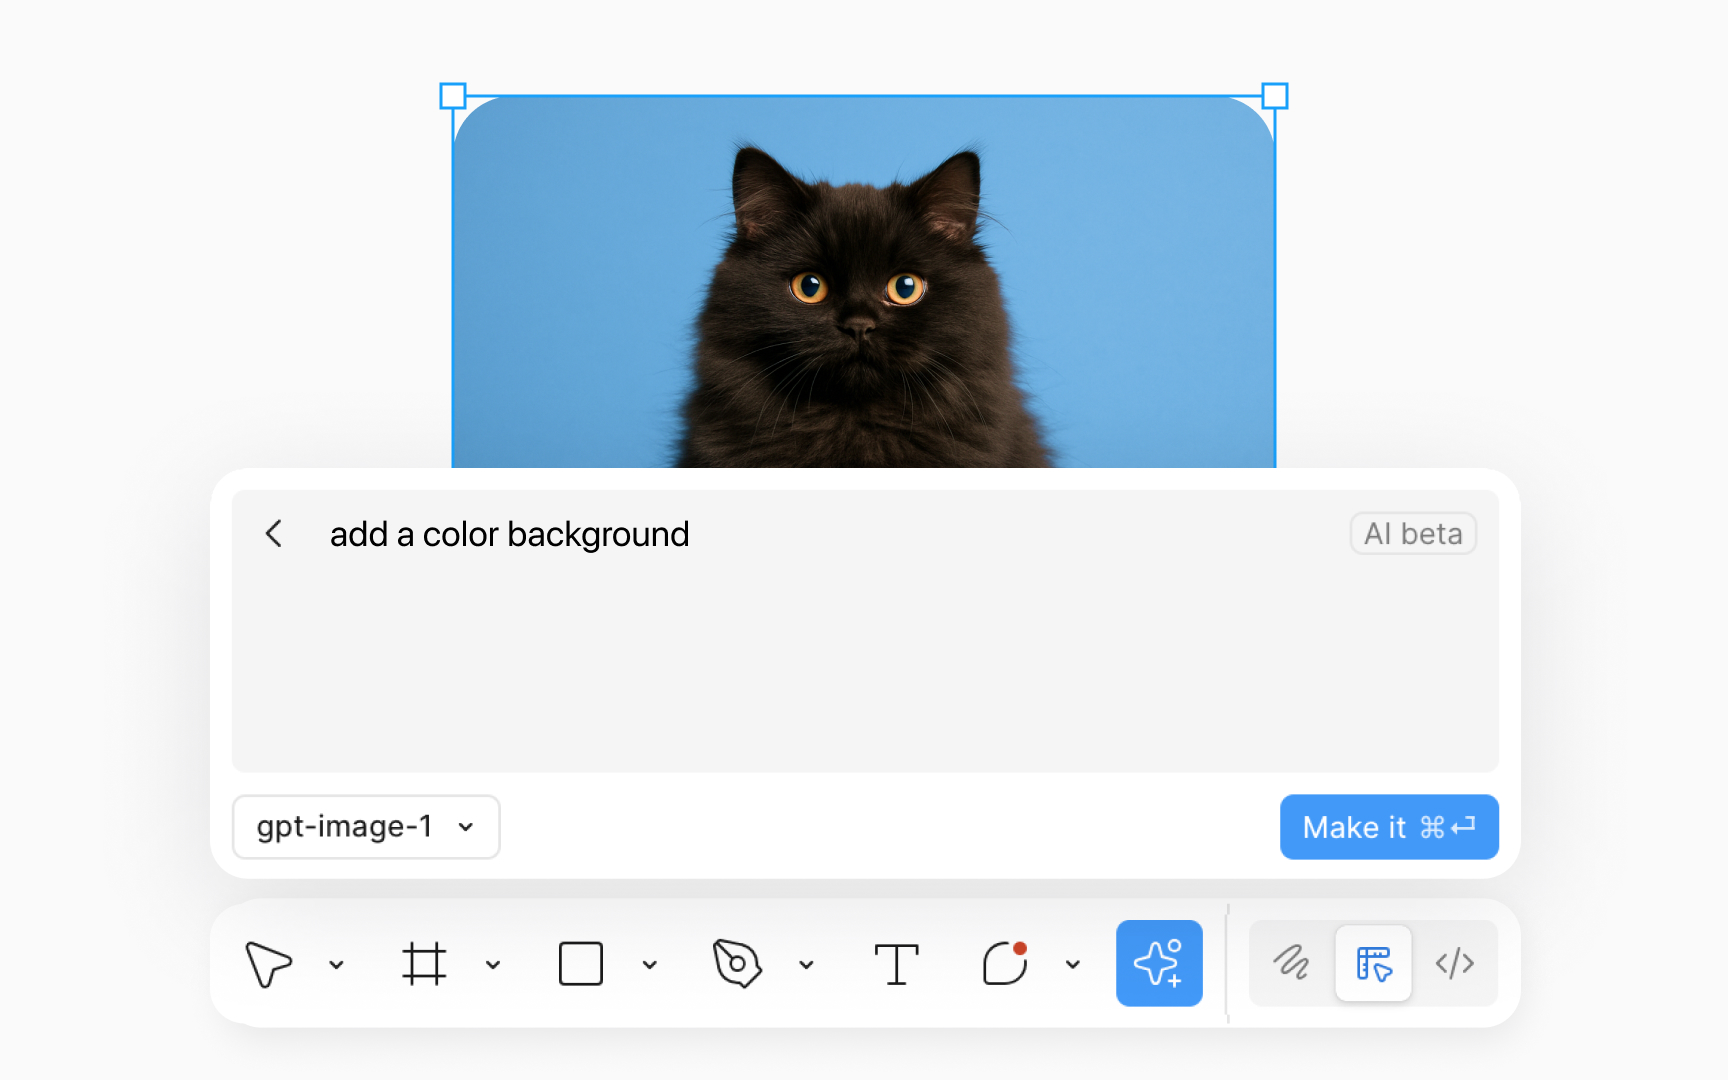Expand Move tool options arrow
This screenshot has width=1728, height=1080.
[337, 965]
